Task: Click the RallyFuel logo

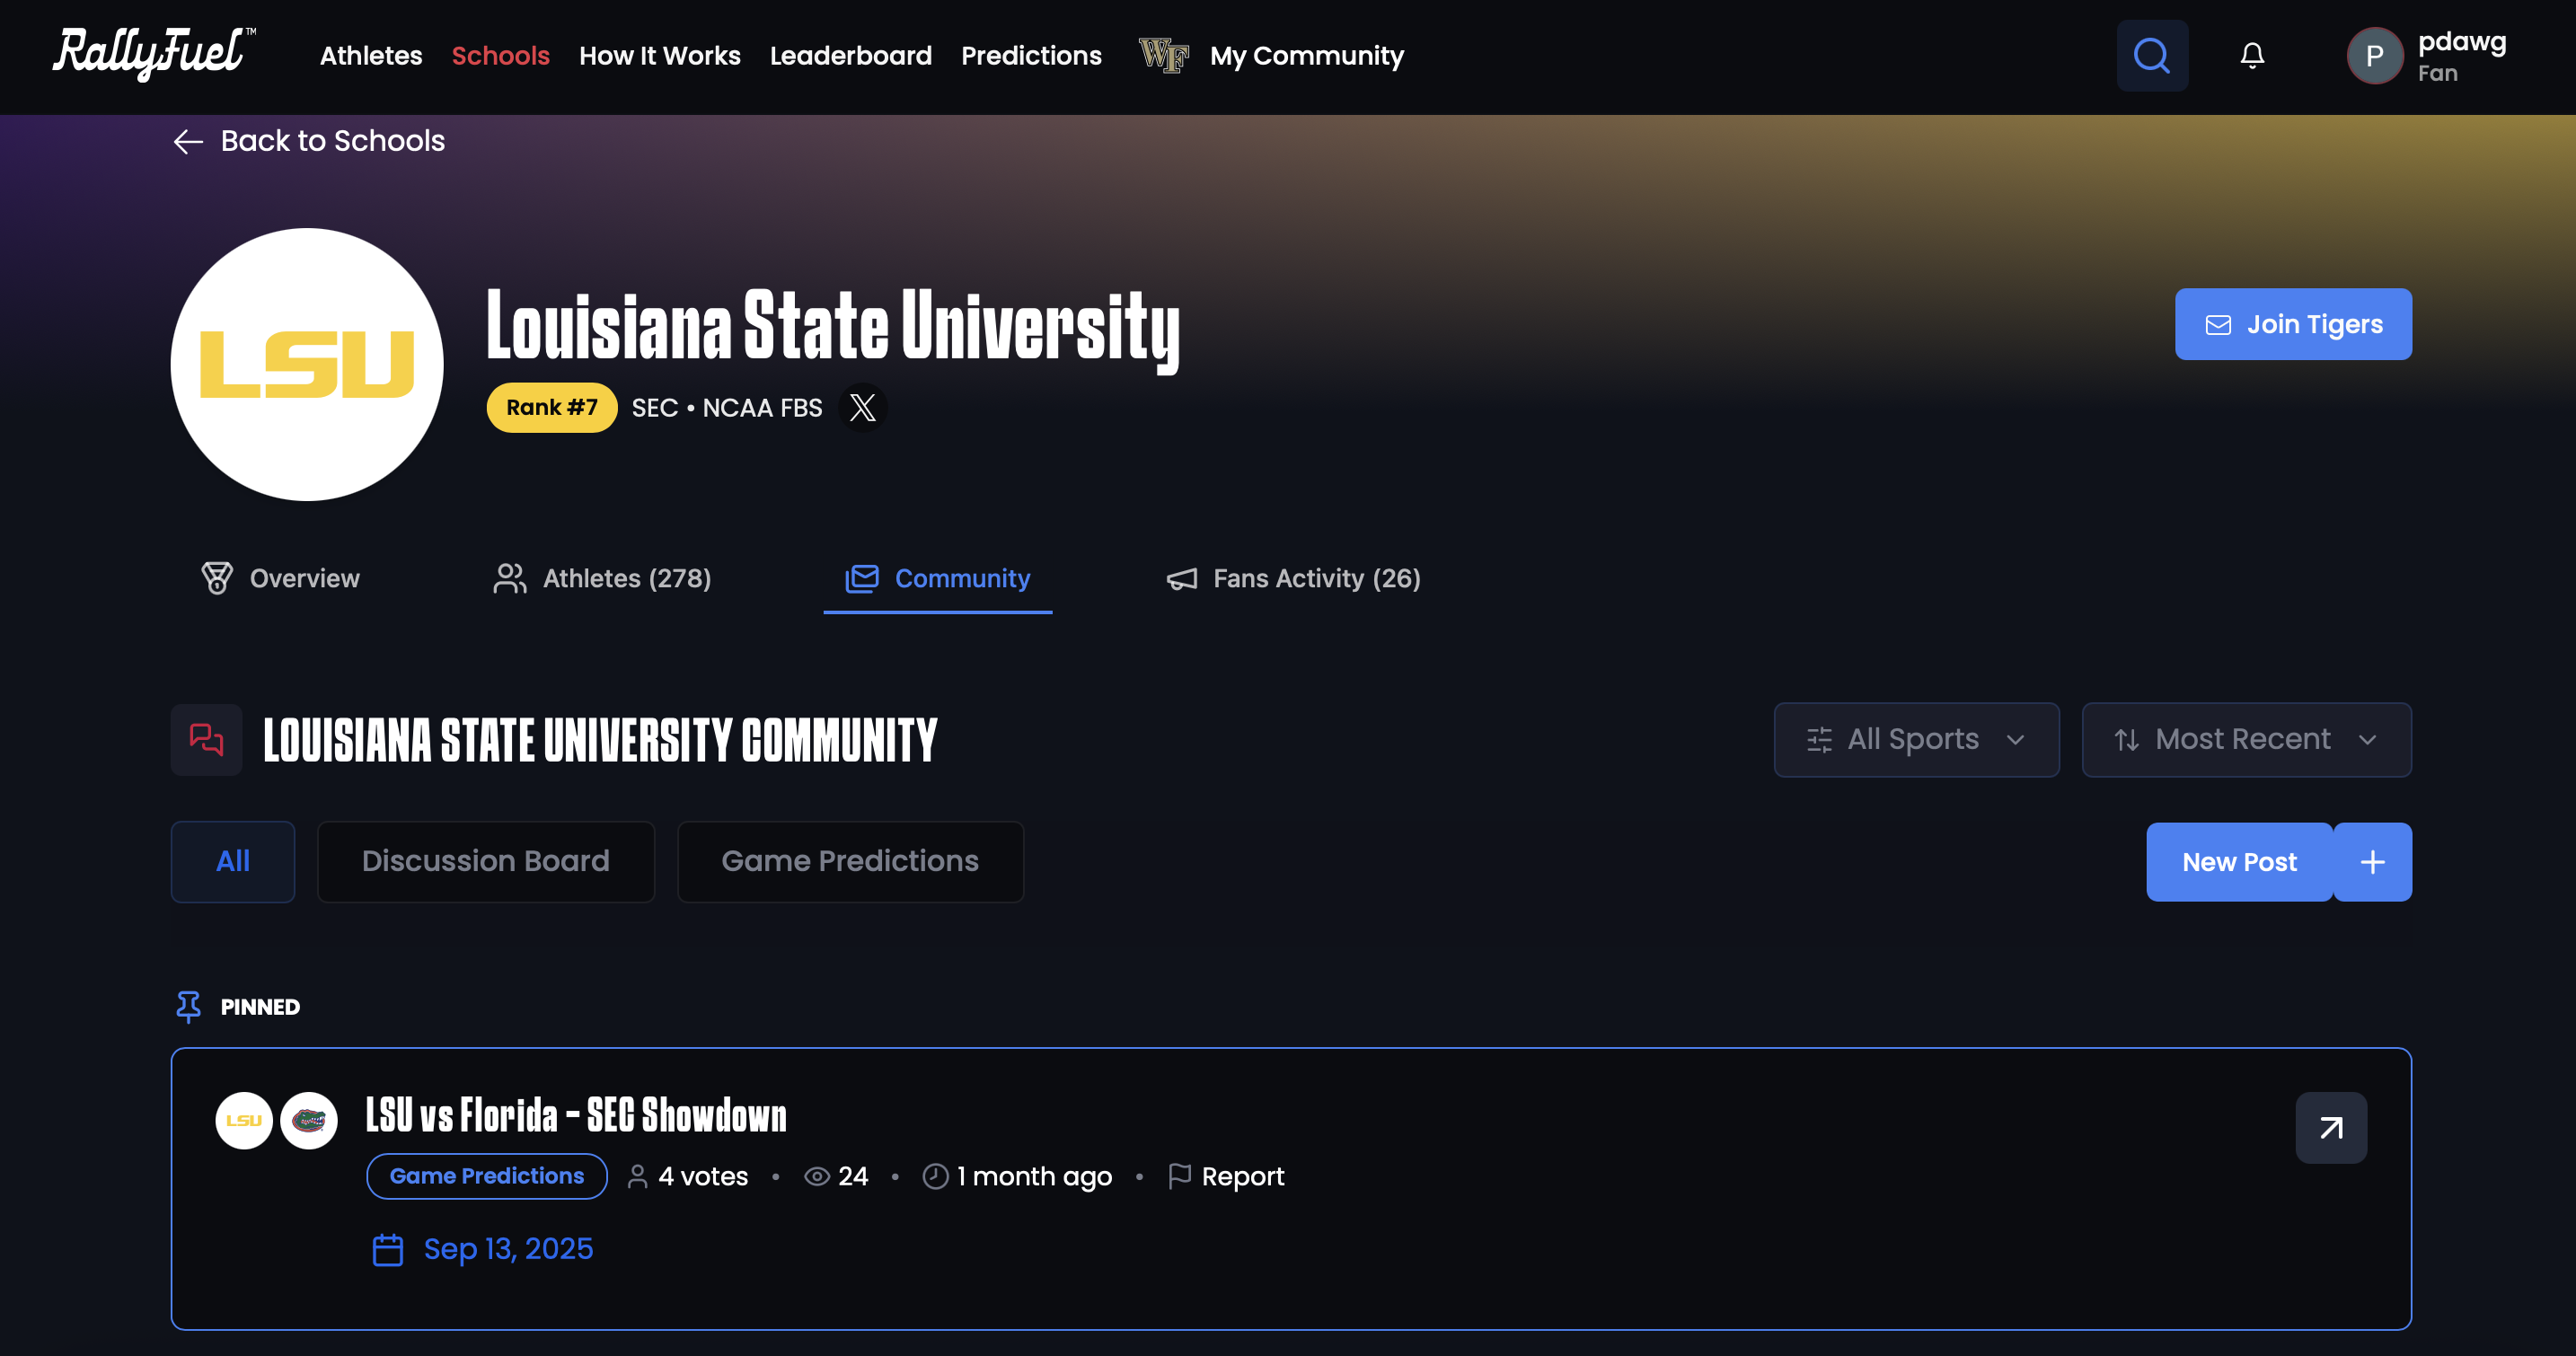Action: pos(153,53)
